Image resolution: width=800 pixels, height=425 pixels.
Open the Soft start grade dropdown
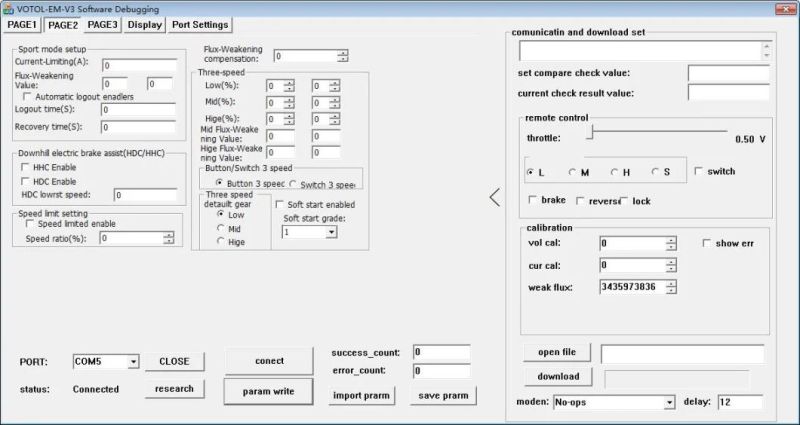331,232
